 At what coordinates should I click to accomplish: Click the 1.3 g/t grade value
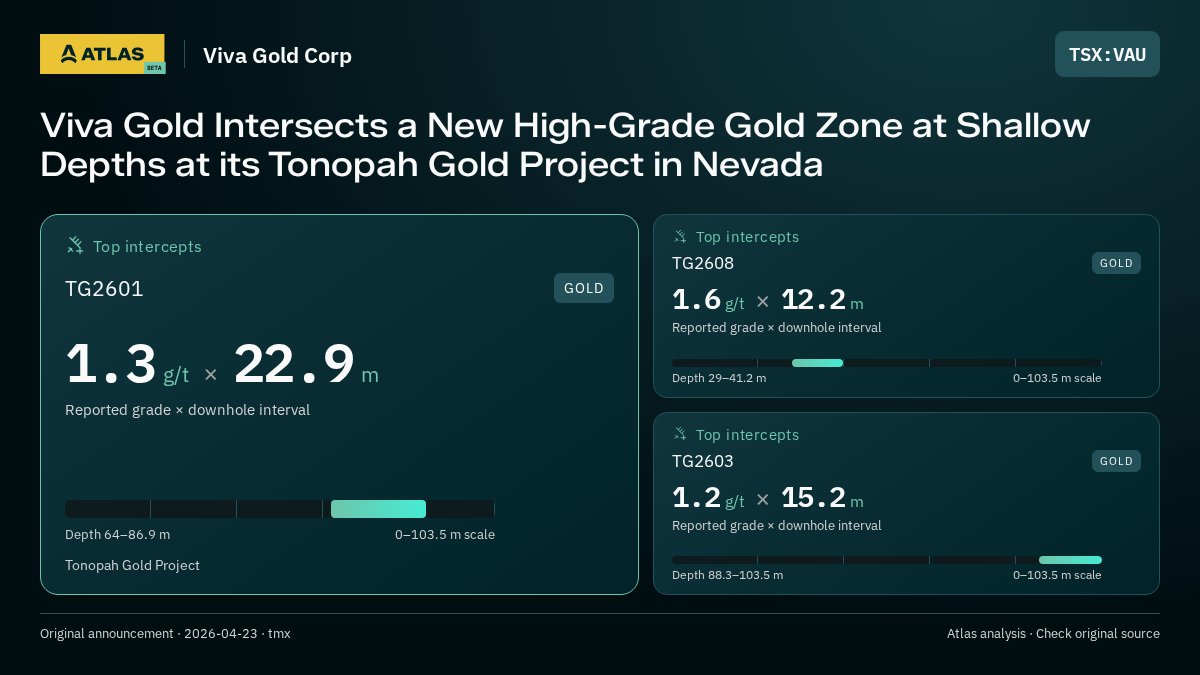pyautogui.click(x=127, y=364)
